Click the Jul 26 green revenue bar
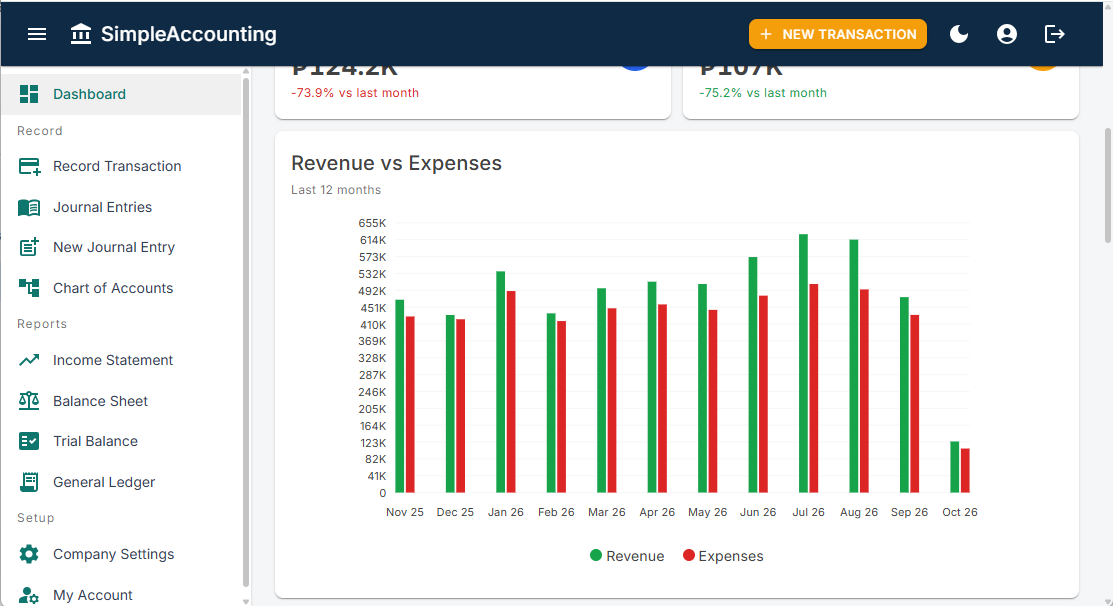 point(804,363)
